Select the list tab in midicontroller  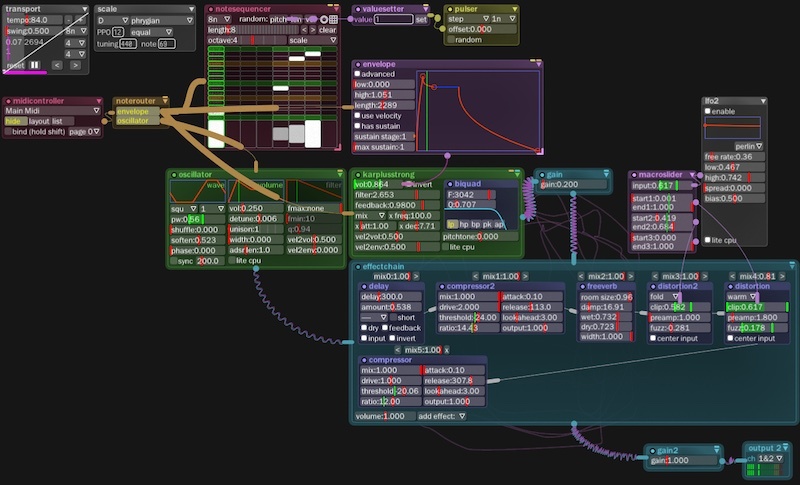point(61,121)
